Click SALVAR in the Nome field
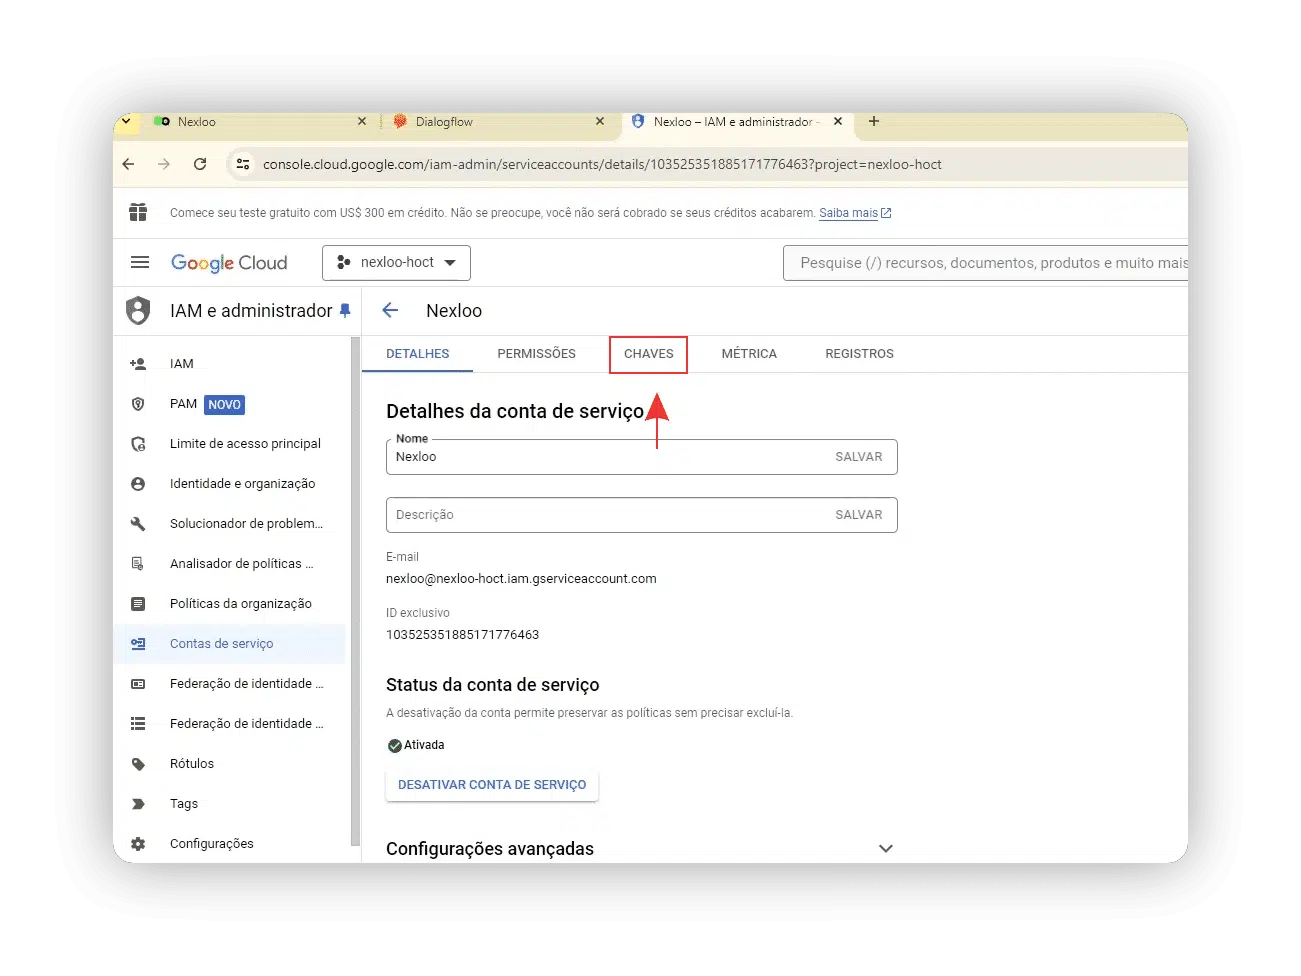 tap(859, 457)
